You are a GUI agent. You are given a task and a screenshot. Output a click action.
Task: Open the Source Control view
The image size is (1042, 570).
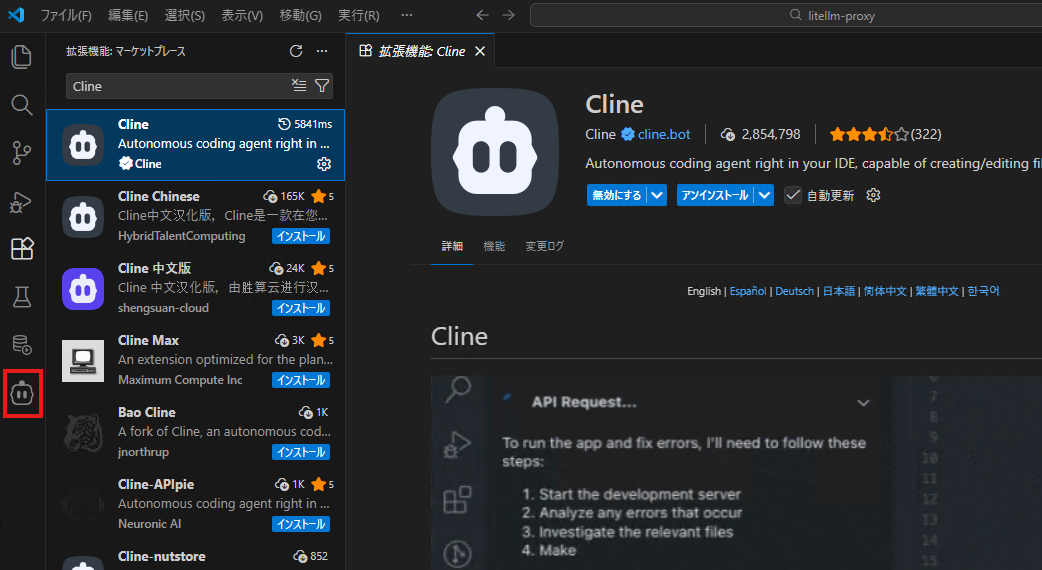pyautogui.click(x=22, y=153)
